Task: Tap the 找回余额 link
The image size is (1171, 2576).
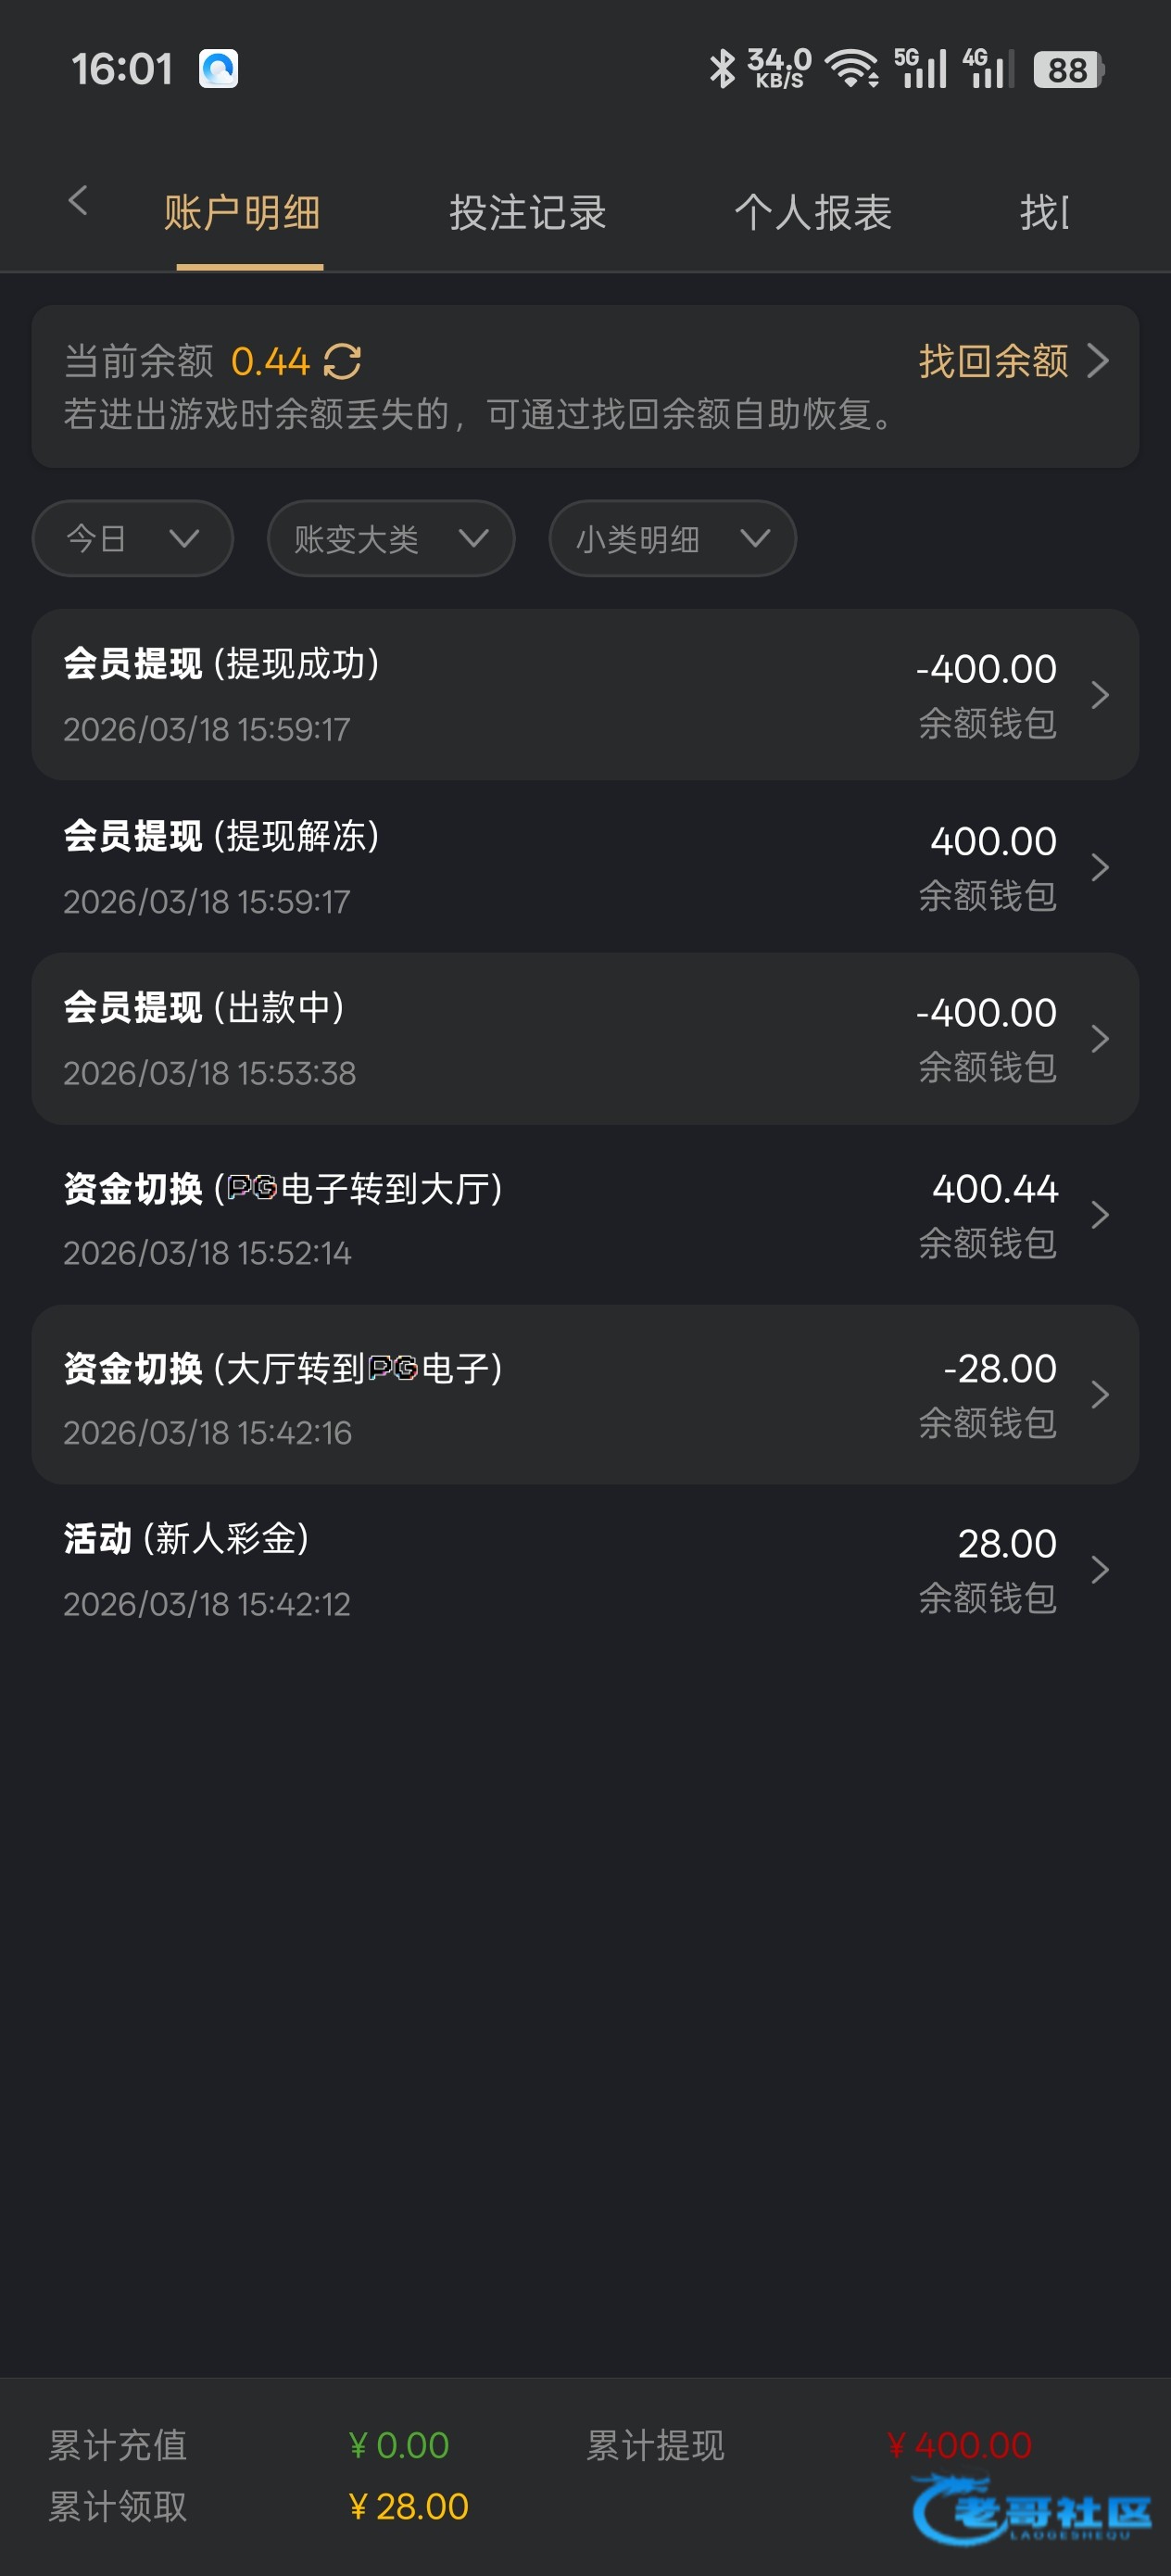Action: 993,361
